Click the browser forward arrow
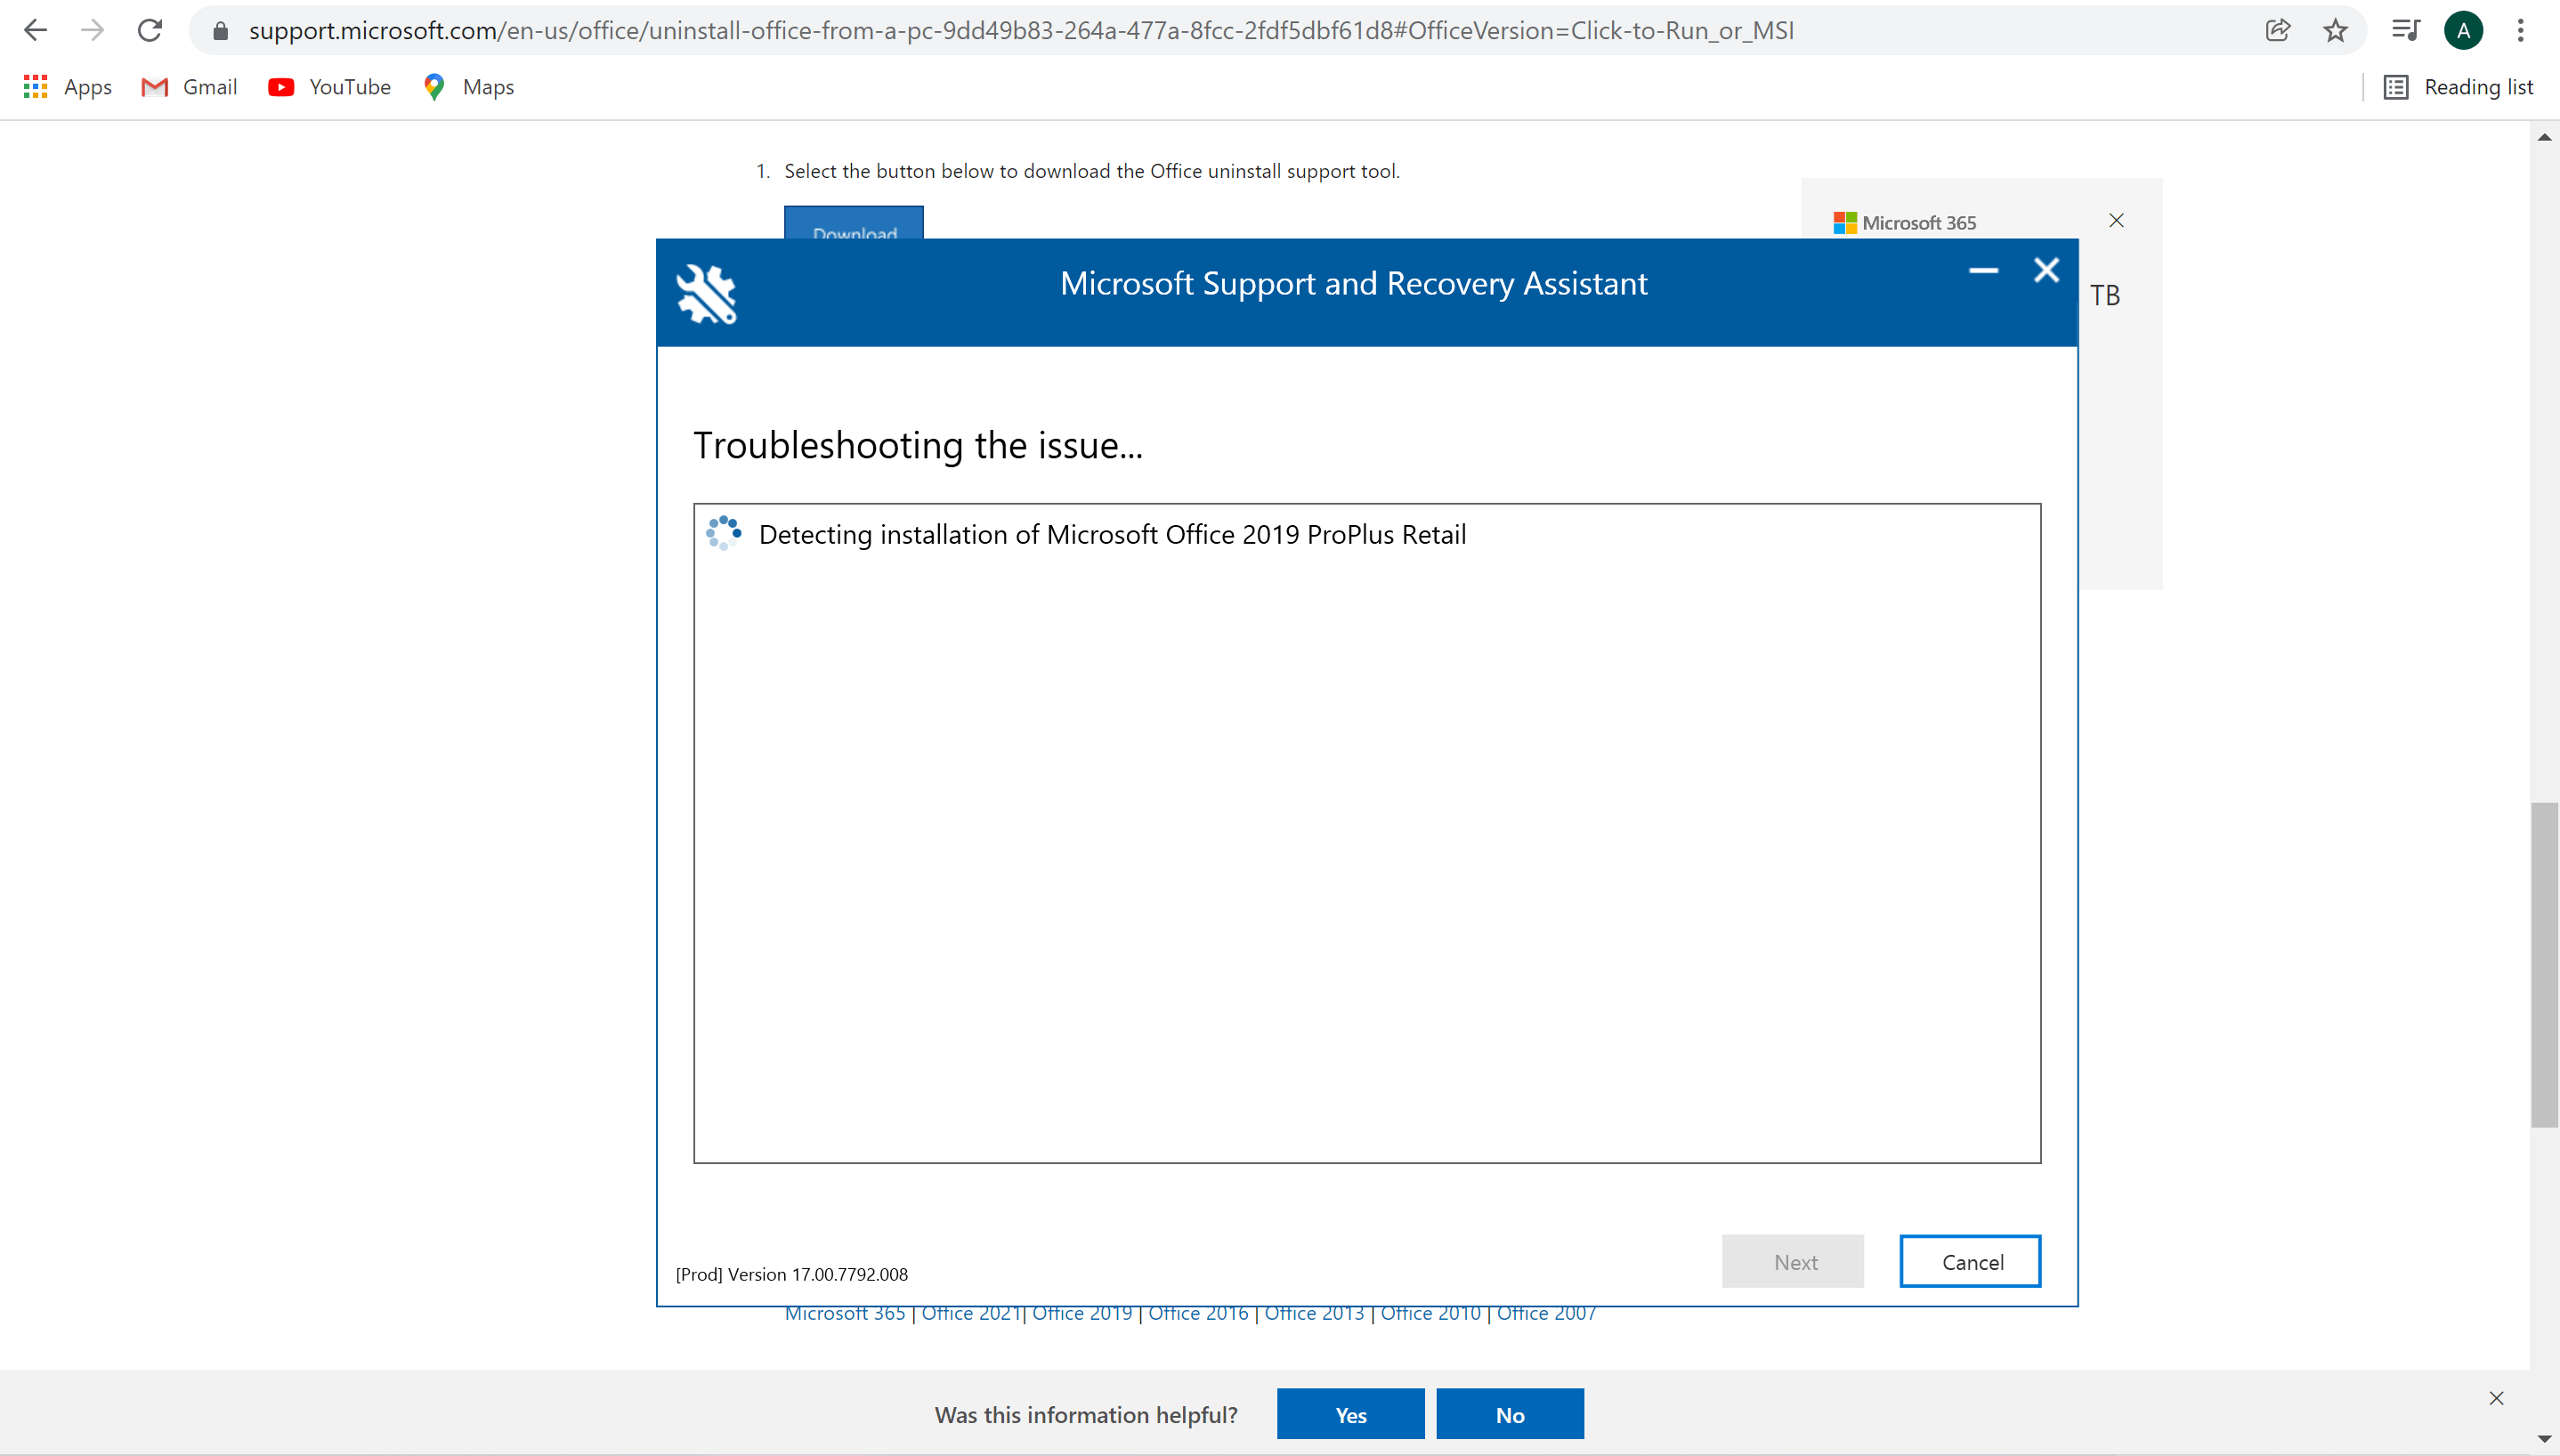 [x=92, y=30]
